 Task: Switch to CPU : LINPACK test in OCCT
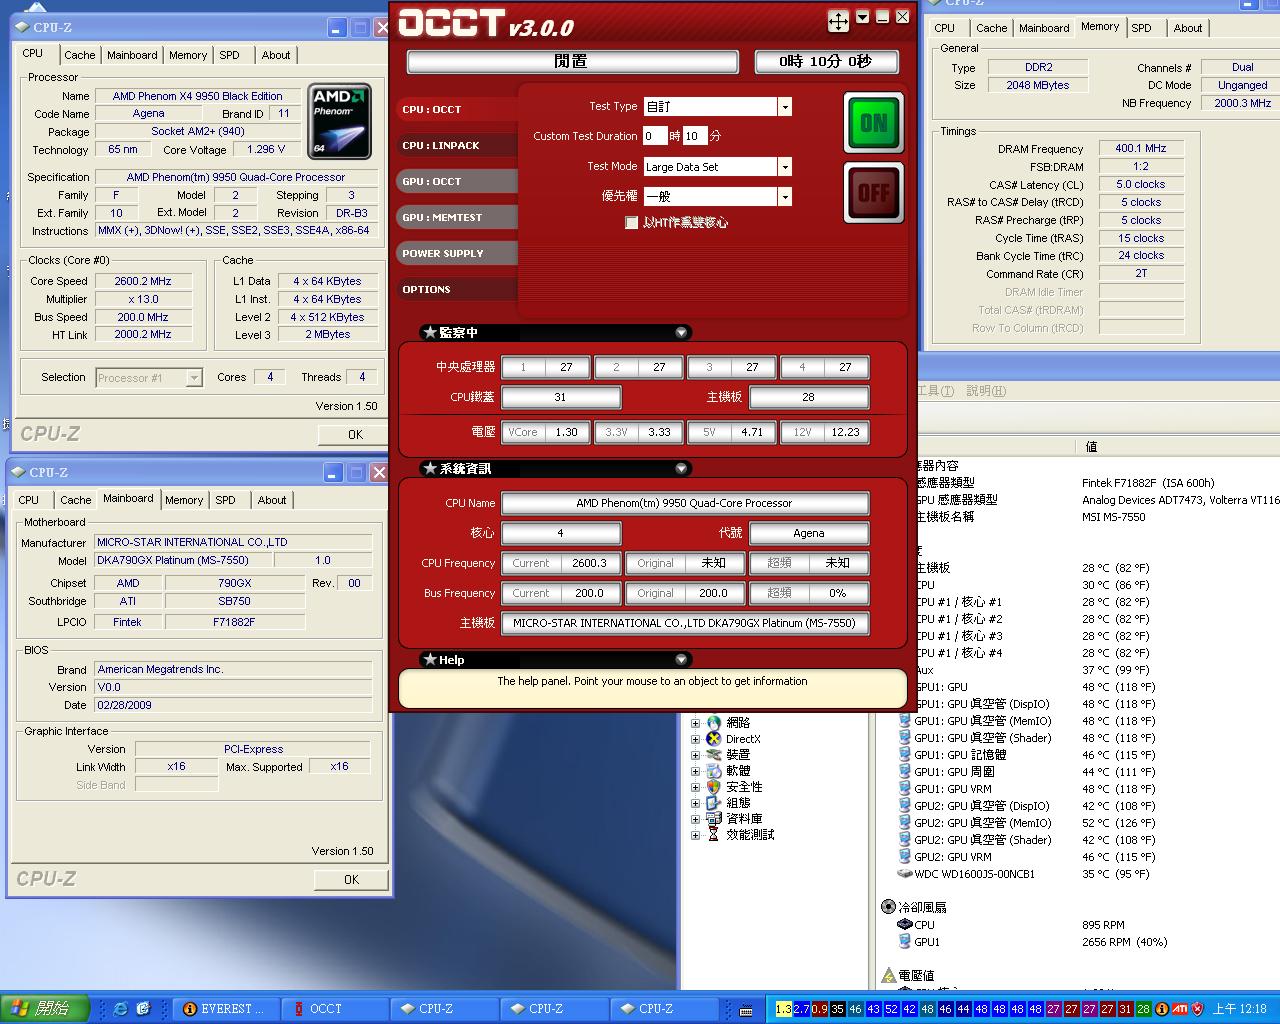click(x=457, y=145)
